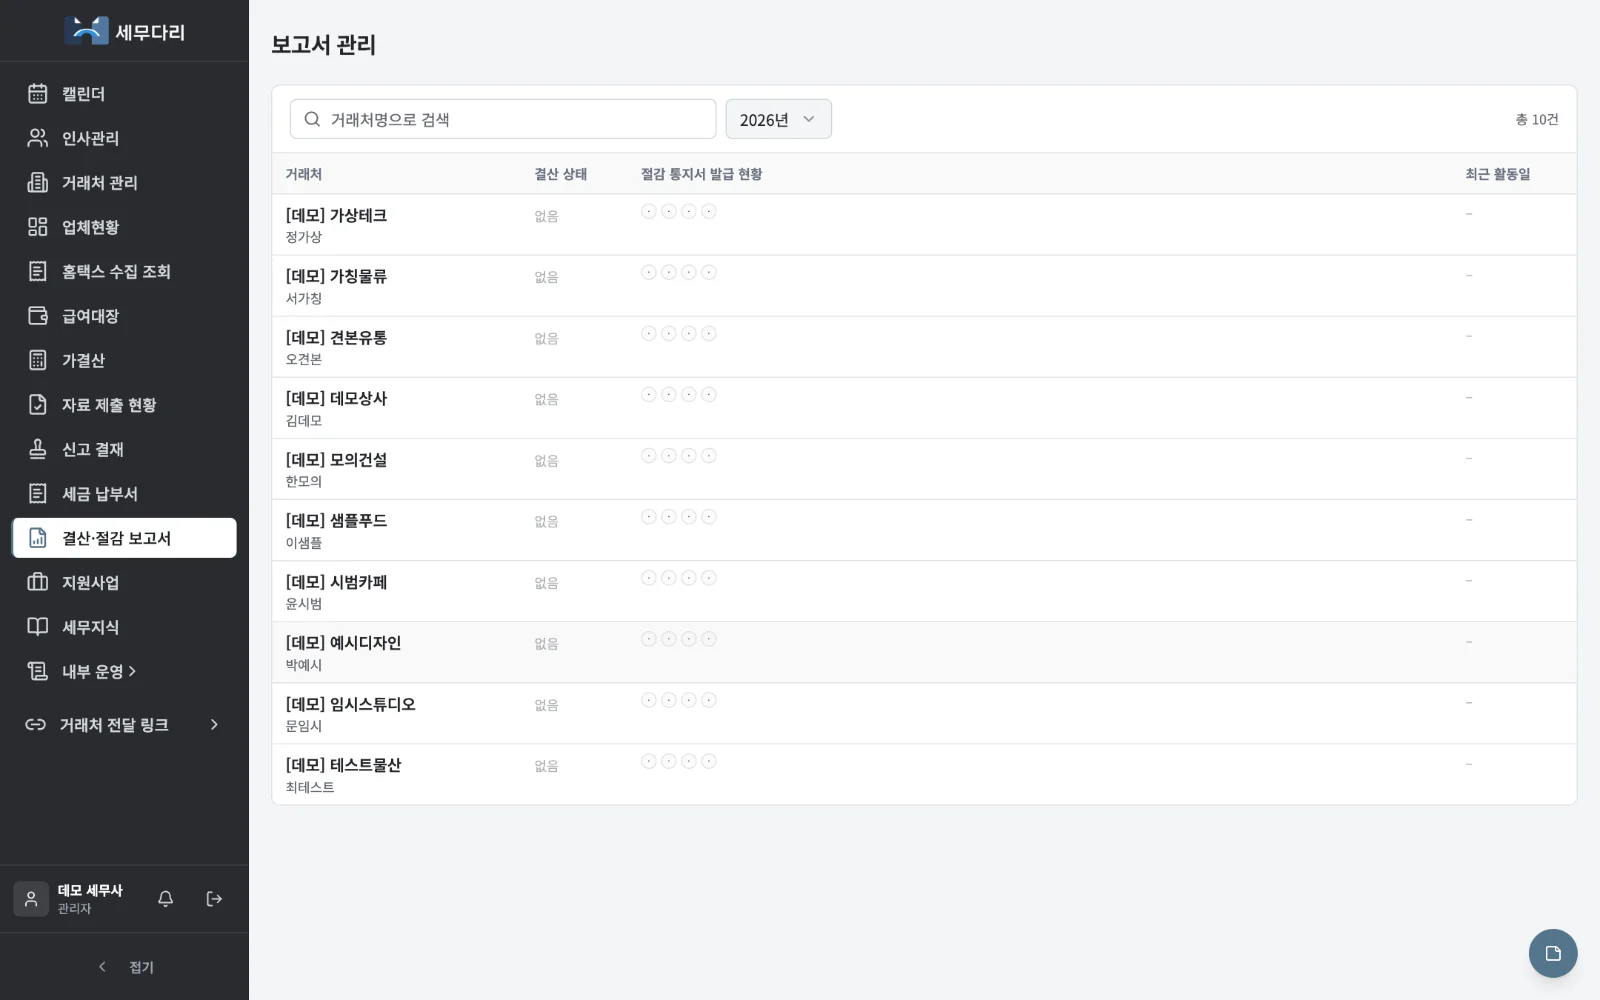This screenshot has width=1600, height=1000.
Task: Open the 세금 납부서 receipt icon
Action: [x=38, y=494]
